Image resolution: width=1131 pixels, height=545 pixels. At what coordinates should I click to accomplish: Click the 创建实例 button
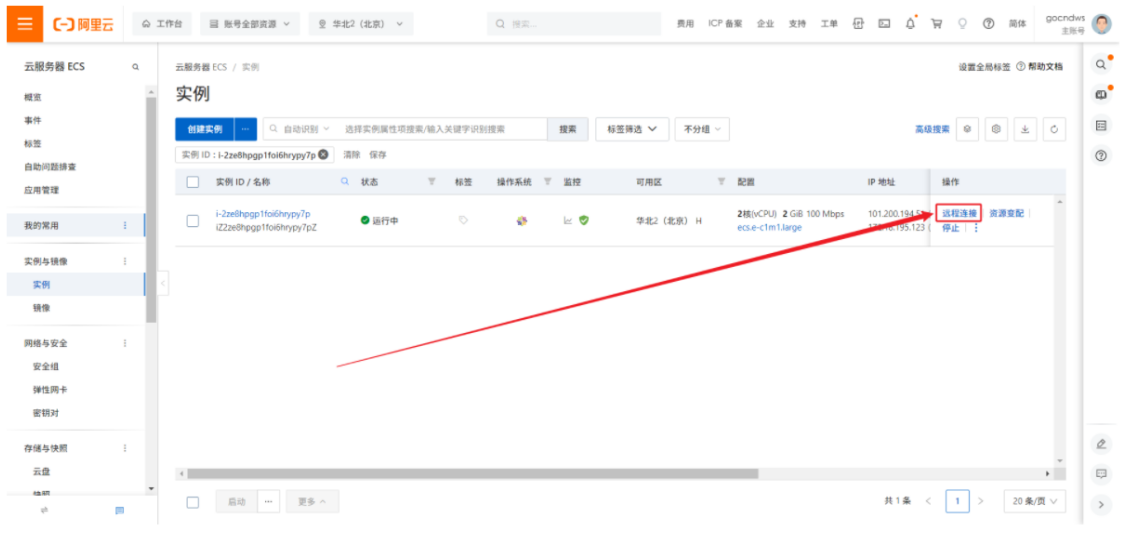[x=205, y=129]
